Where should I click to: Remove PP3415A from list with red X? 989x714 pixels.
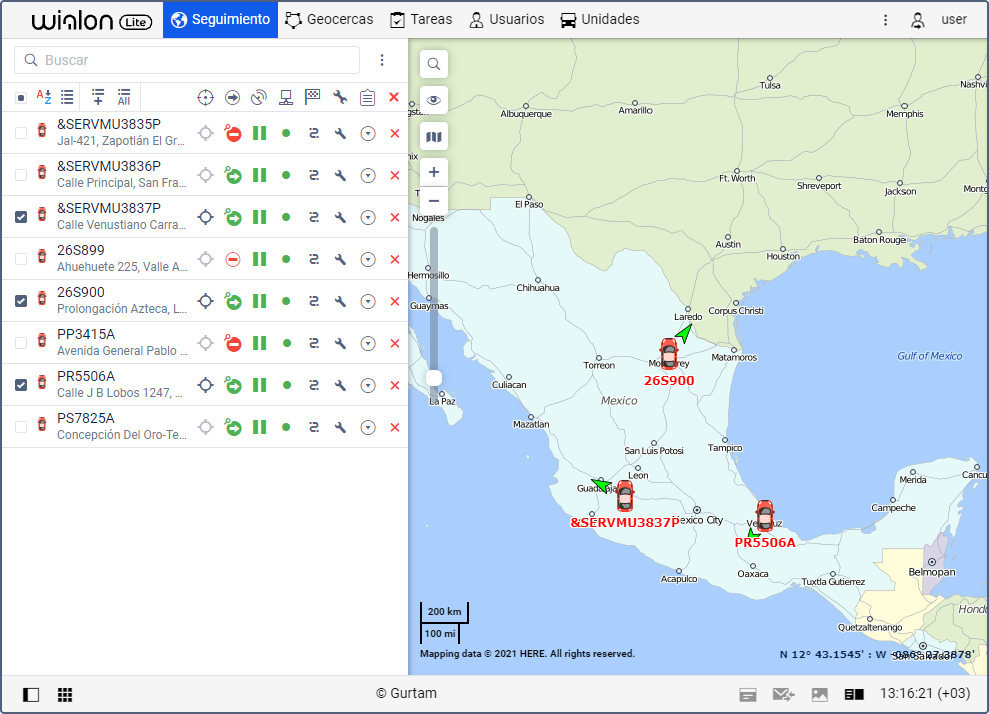coord(394,343)
